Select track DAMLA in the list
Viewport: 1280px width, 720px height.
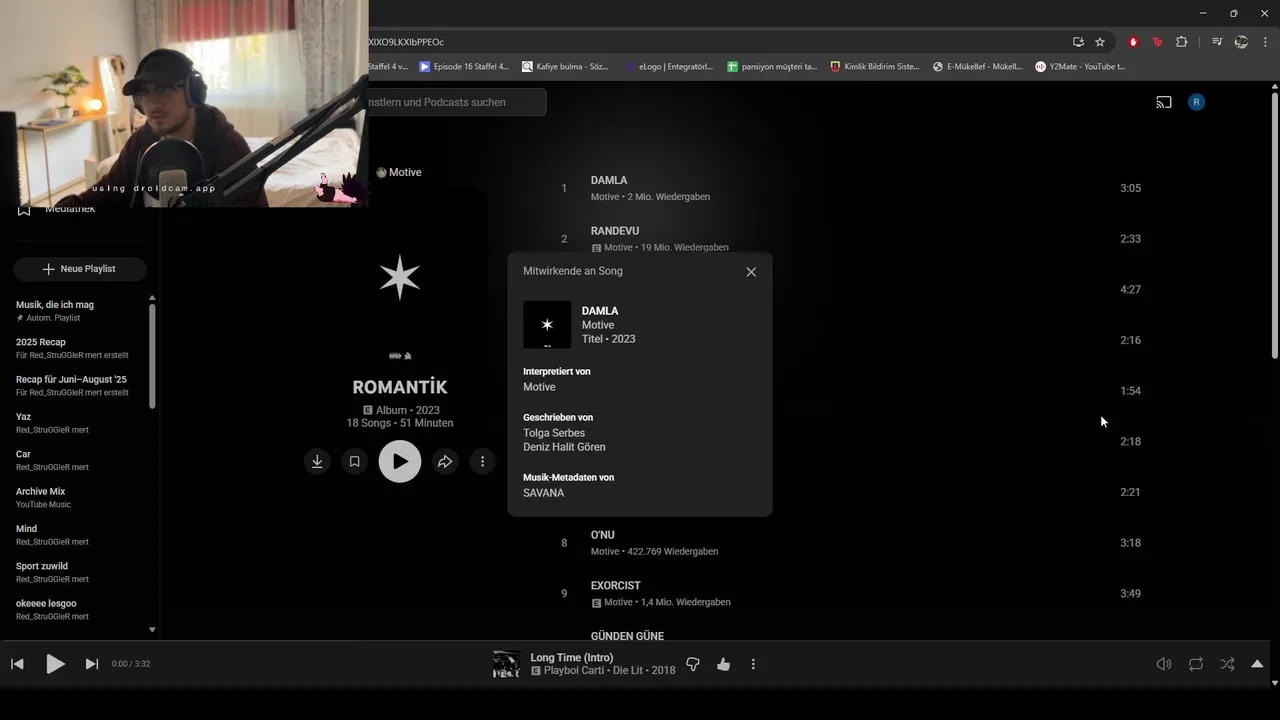click(x=609, y=180)
